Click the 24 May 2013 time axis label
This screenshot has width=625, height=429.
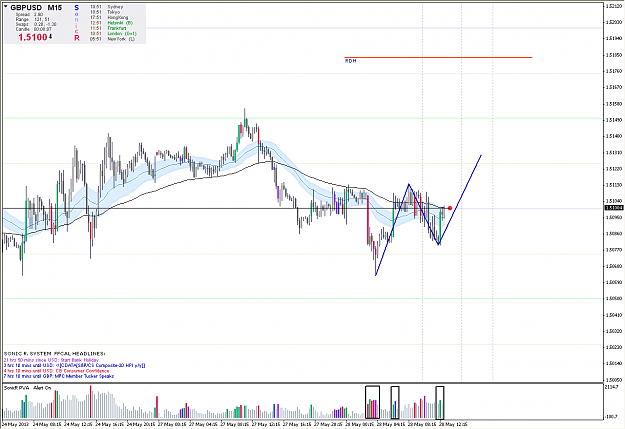tap(16, 424)
